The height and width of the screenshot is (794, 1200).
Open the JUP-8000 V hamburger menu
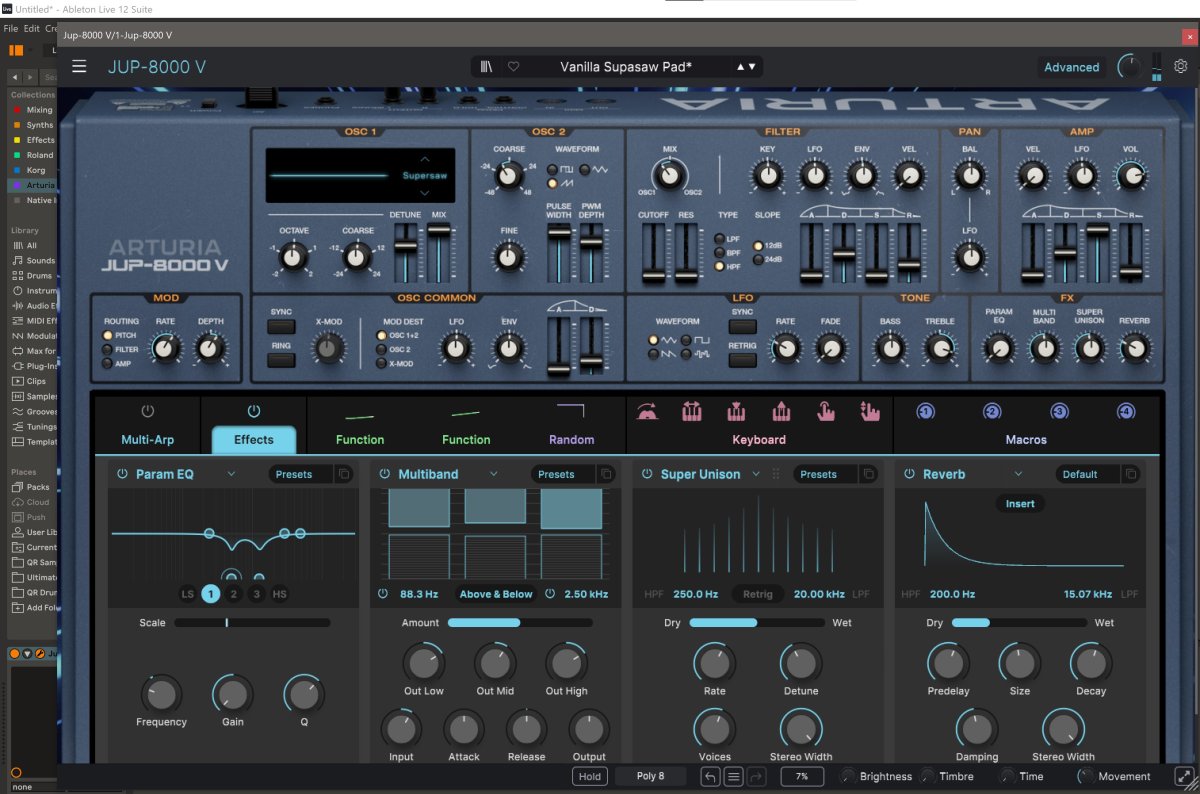tap(79, 67)
